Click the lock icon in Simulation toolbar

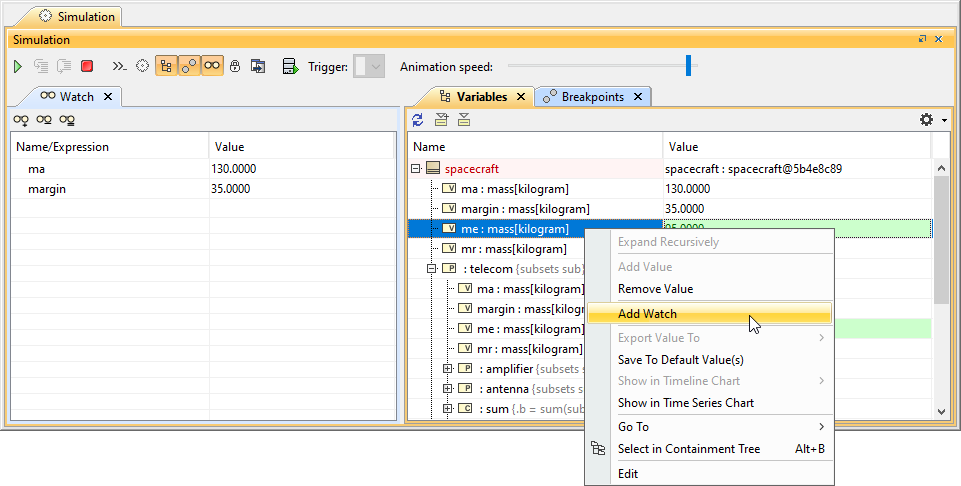235,66
